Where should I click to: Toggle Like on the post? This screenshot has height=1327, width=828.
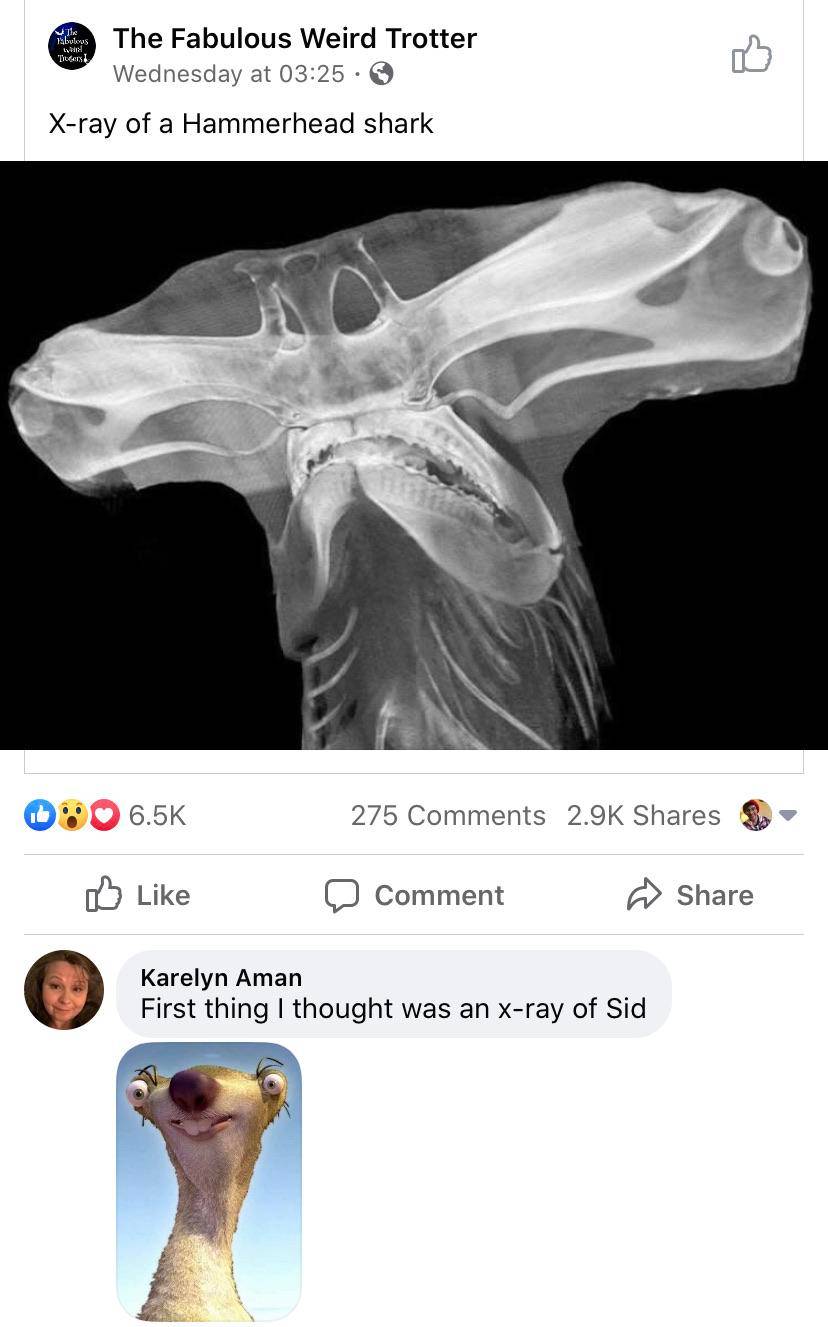(x=139, y=895)
